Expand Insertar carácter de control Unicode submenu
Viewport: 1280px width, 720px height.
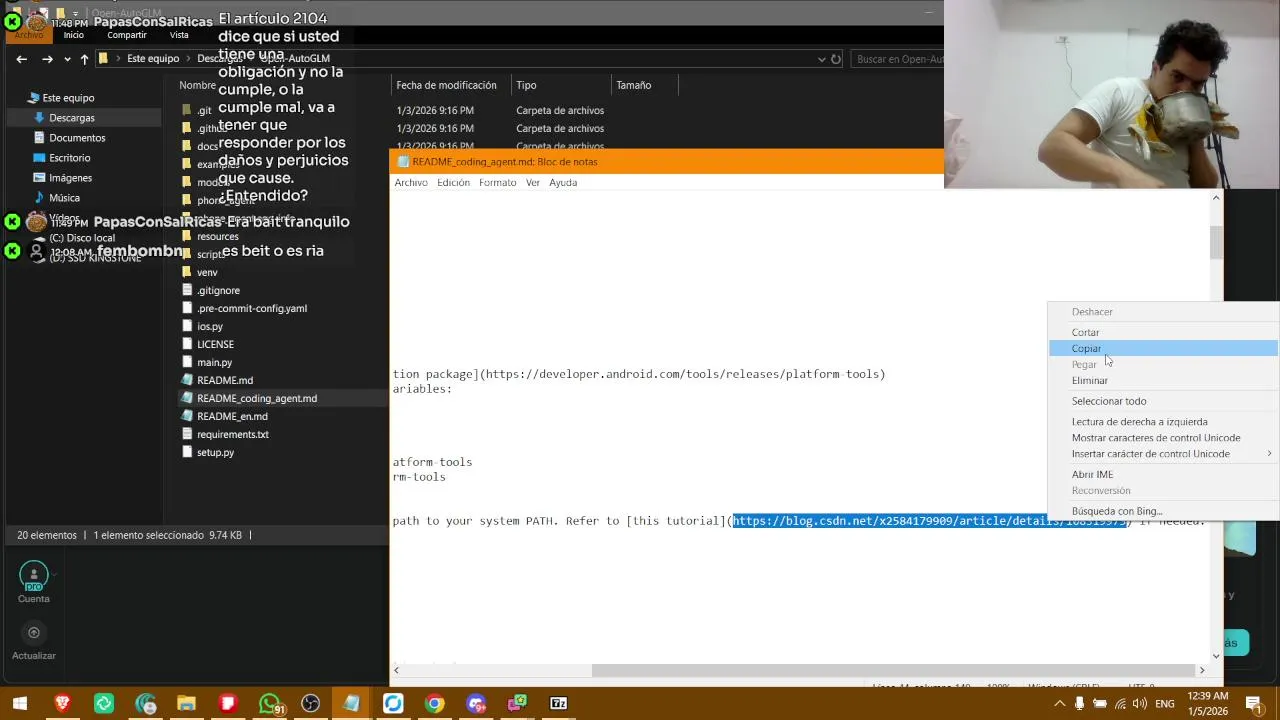1163,453
